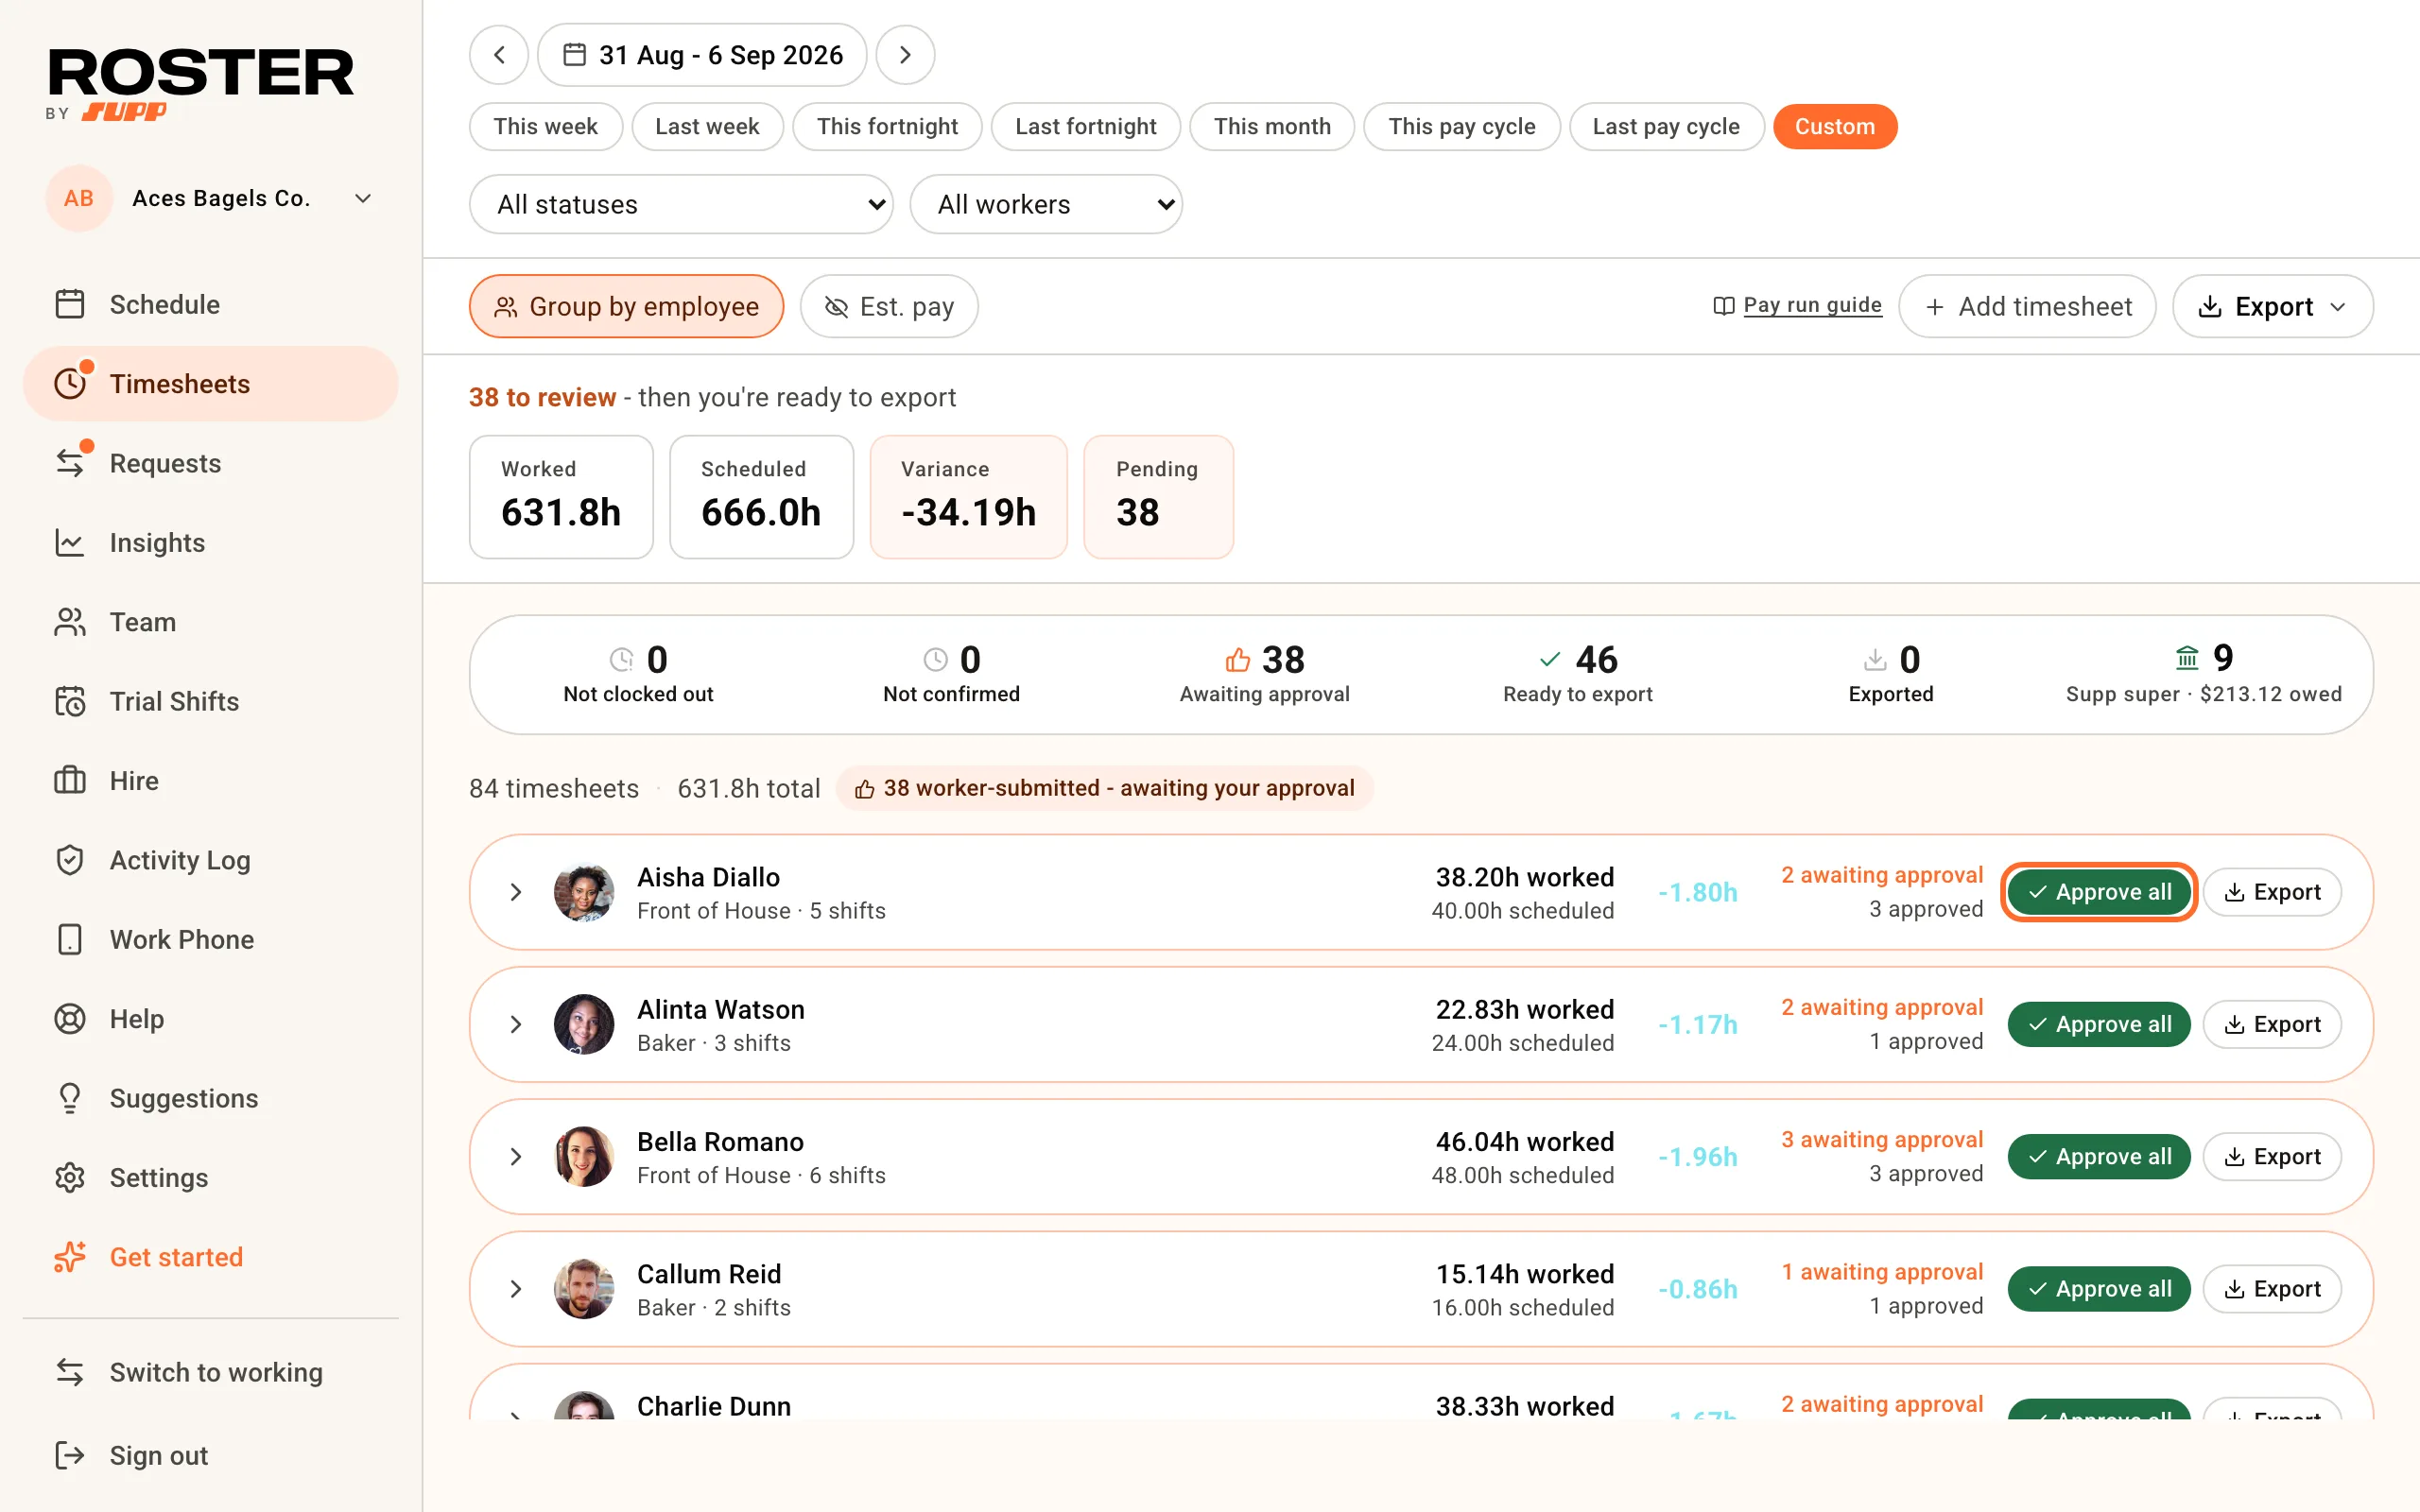Image resolution: width=2420 pixels, height=1512 pixels.
Task: Click the Timesheets clock icon
Action: pos(70,384)
